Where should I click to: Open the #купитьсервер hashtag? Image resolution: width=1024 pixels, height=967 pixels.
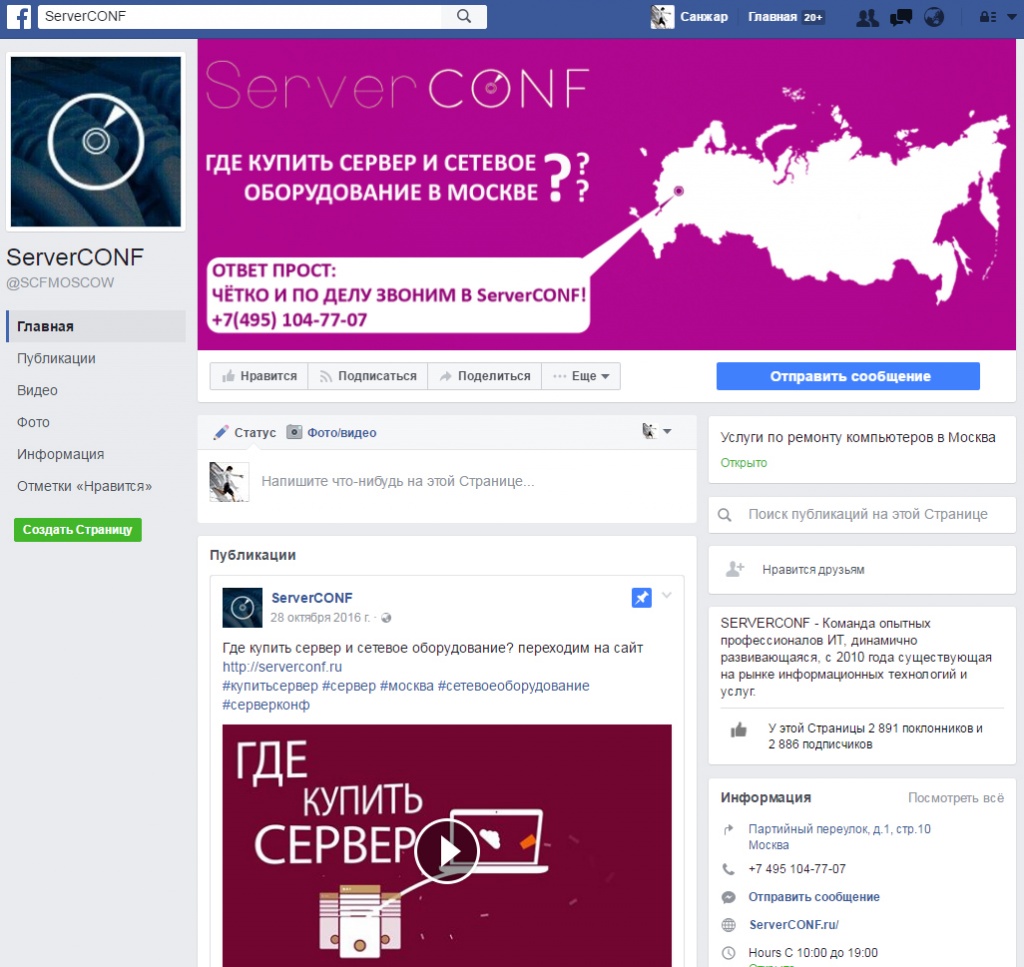pyautogui.click(x=270, y=686)
